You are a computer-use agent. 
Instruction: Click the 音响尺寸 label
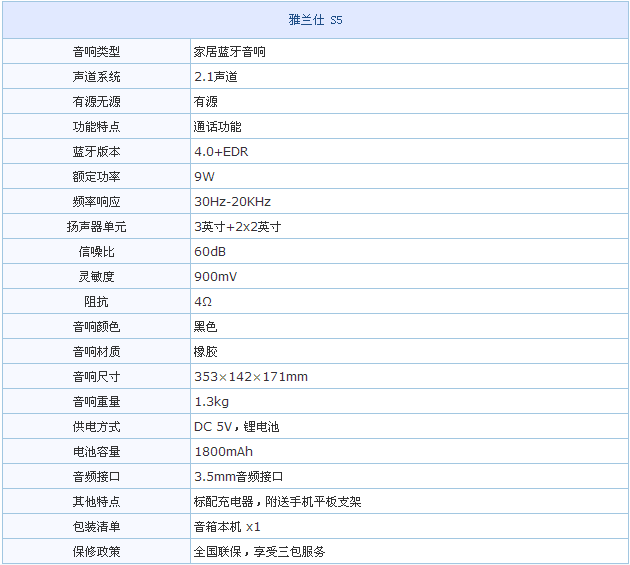click(96, 377)
